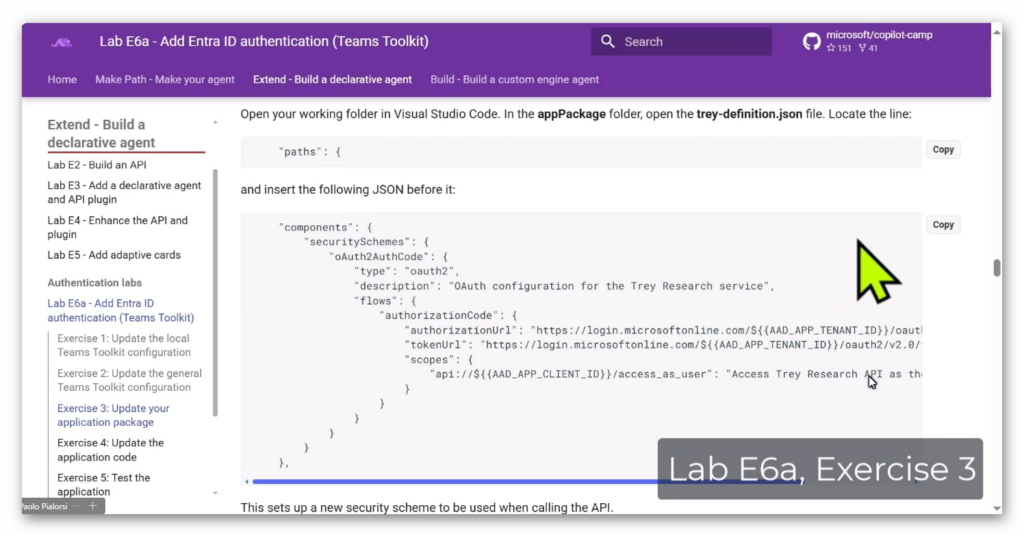The width and height of the screenshot is (1024, 536).
Task: Collapse the Extend sidebar section arrow
Action: tap(215, 123)
